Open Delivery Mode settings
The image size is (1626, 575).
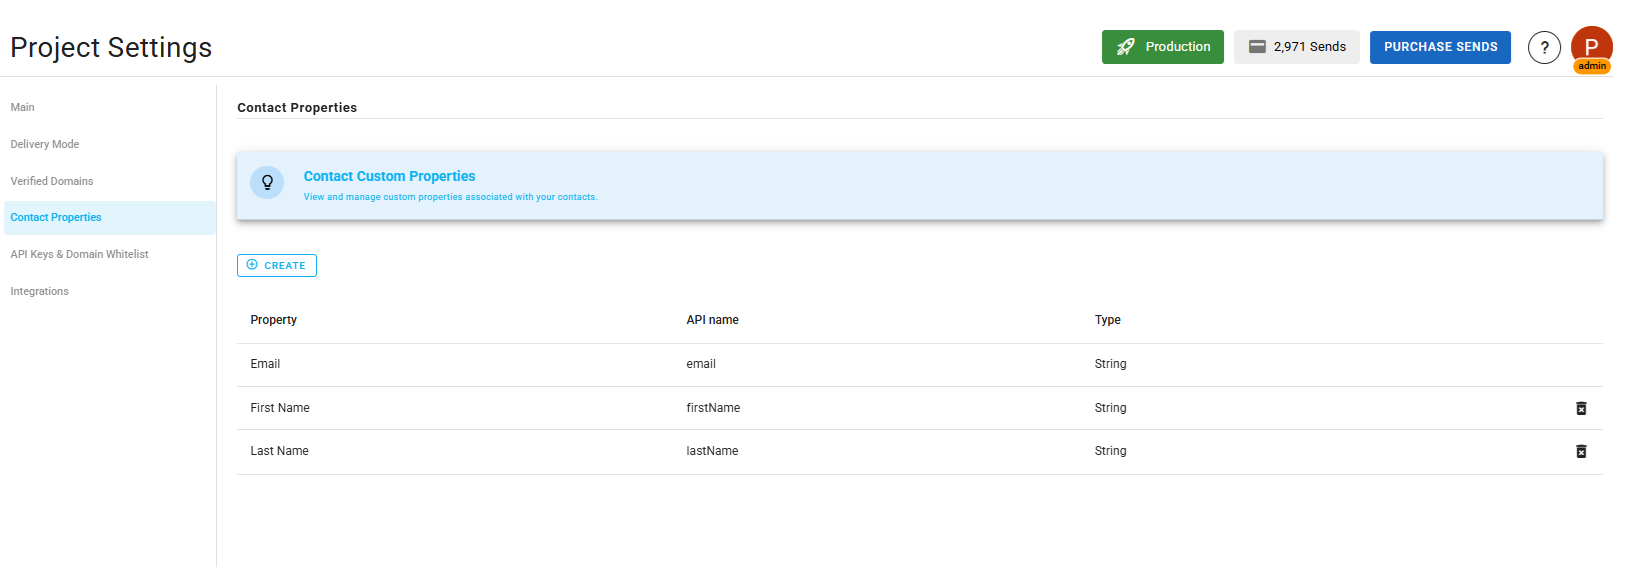pyautogui.click(x=45, y=144)
